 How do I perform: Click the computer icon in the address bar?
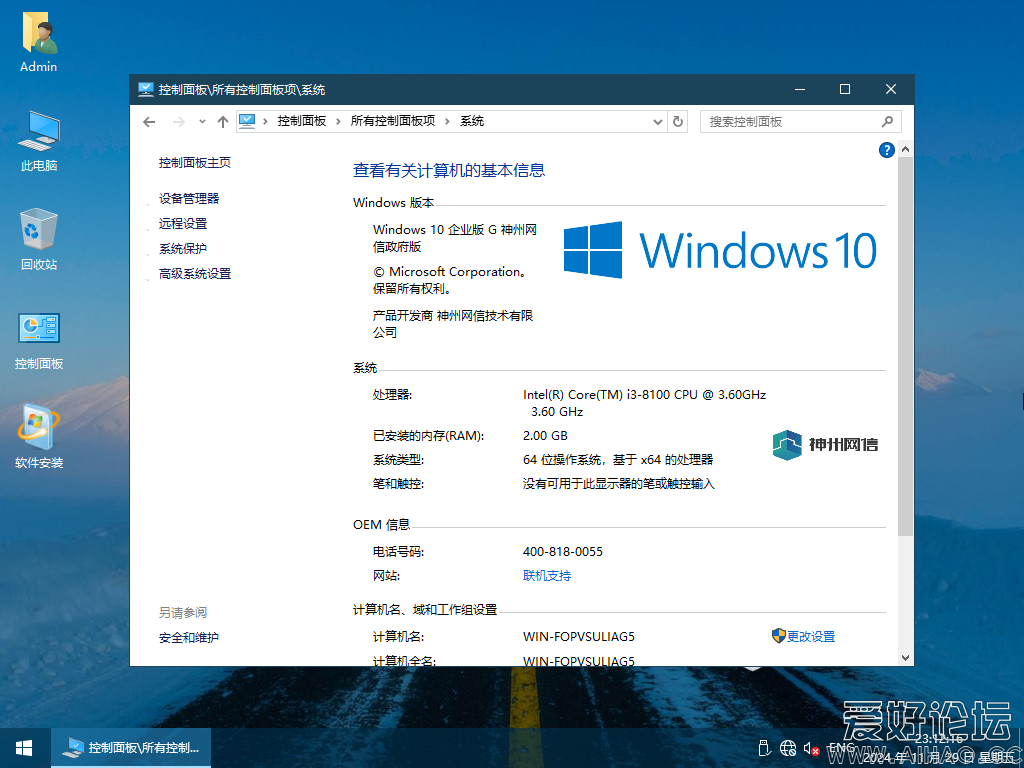pos(247,121)
